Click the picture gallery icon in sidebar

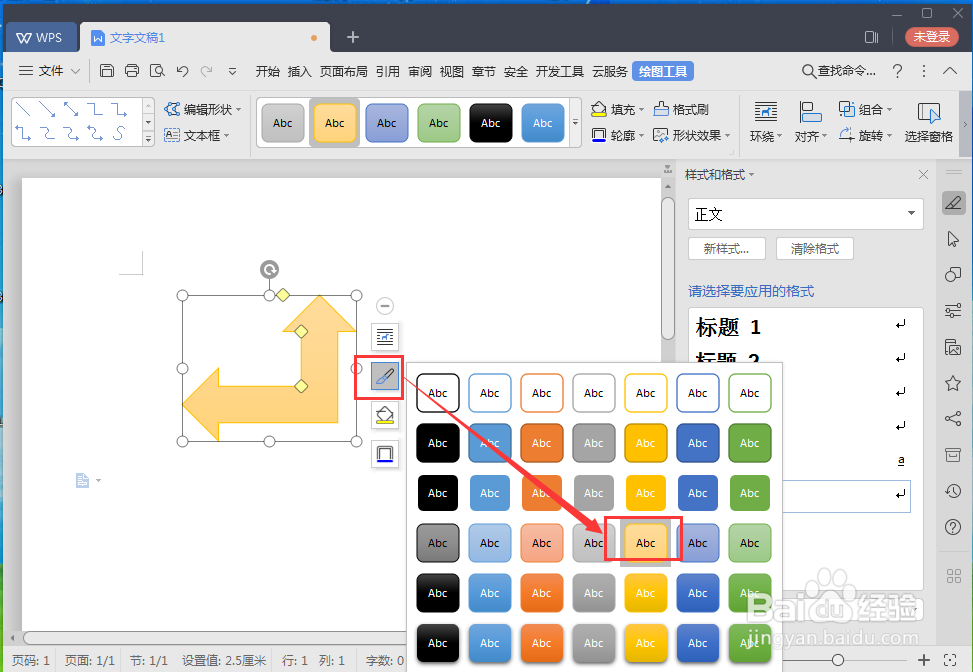click(953, 347)
